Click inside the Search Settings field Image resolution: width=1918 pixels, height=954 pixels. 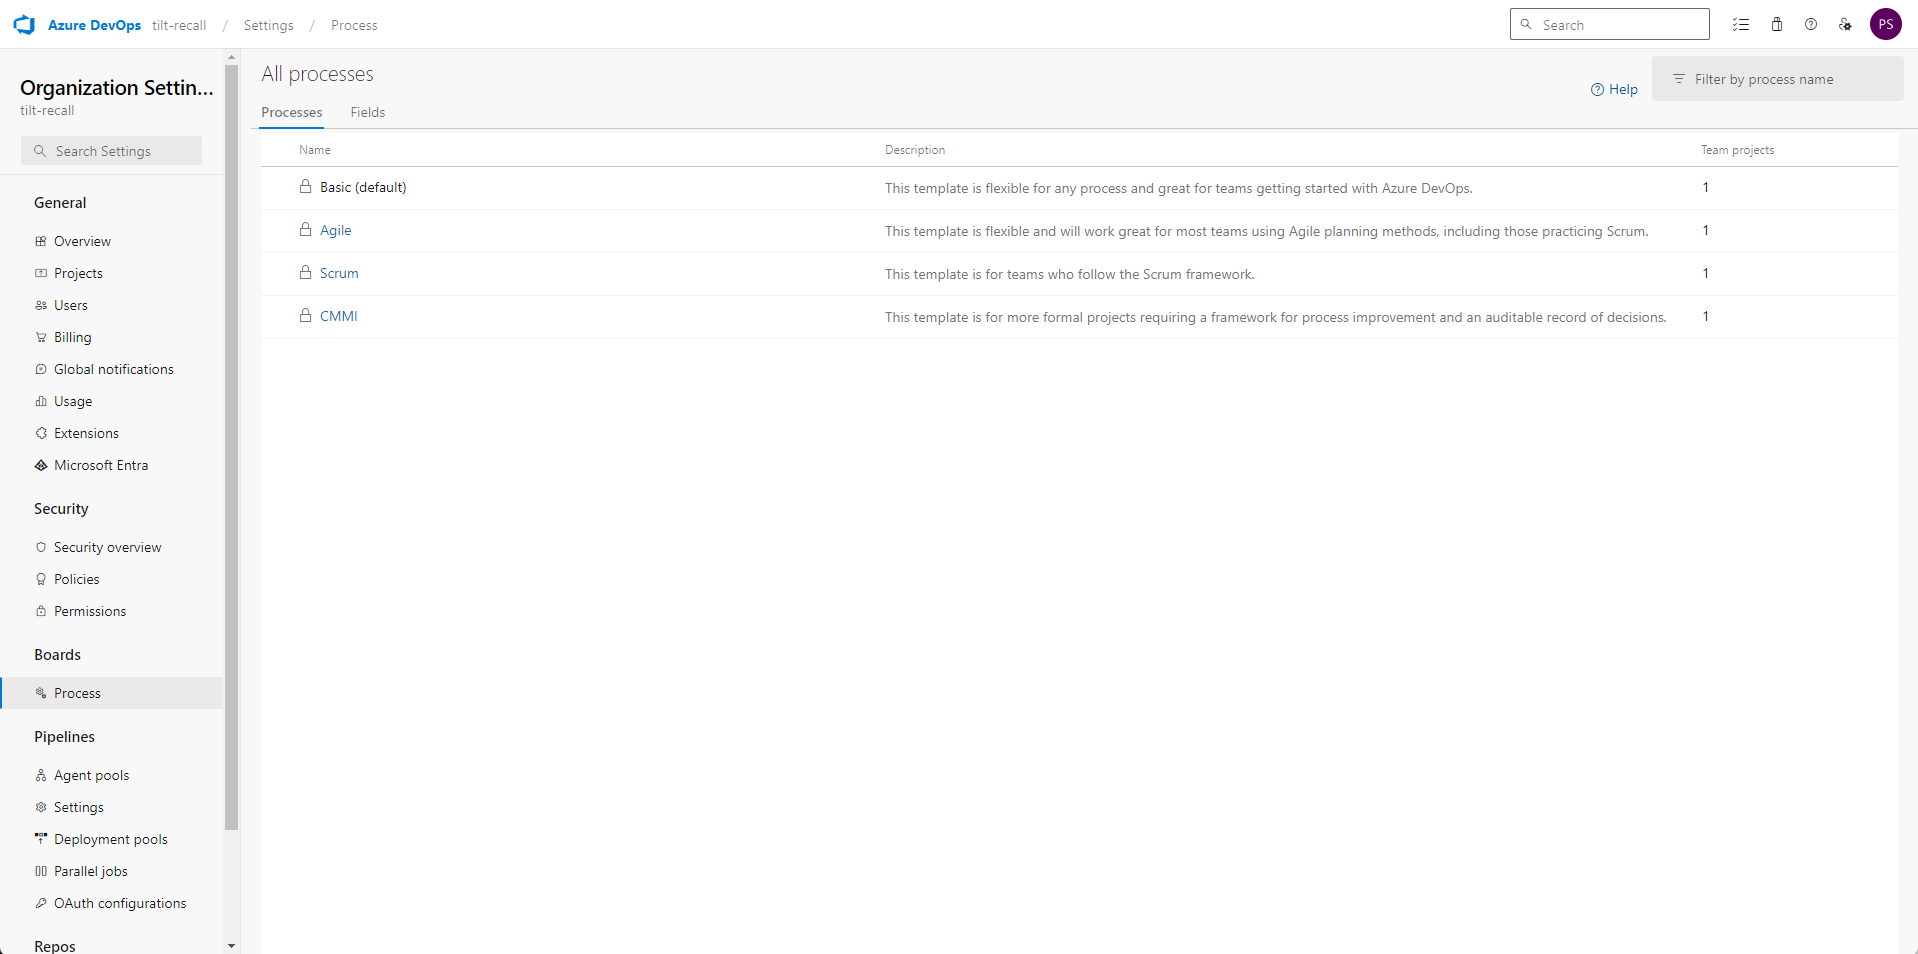pyautogui.click(x=110, y=150)
